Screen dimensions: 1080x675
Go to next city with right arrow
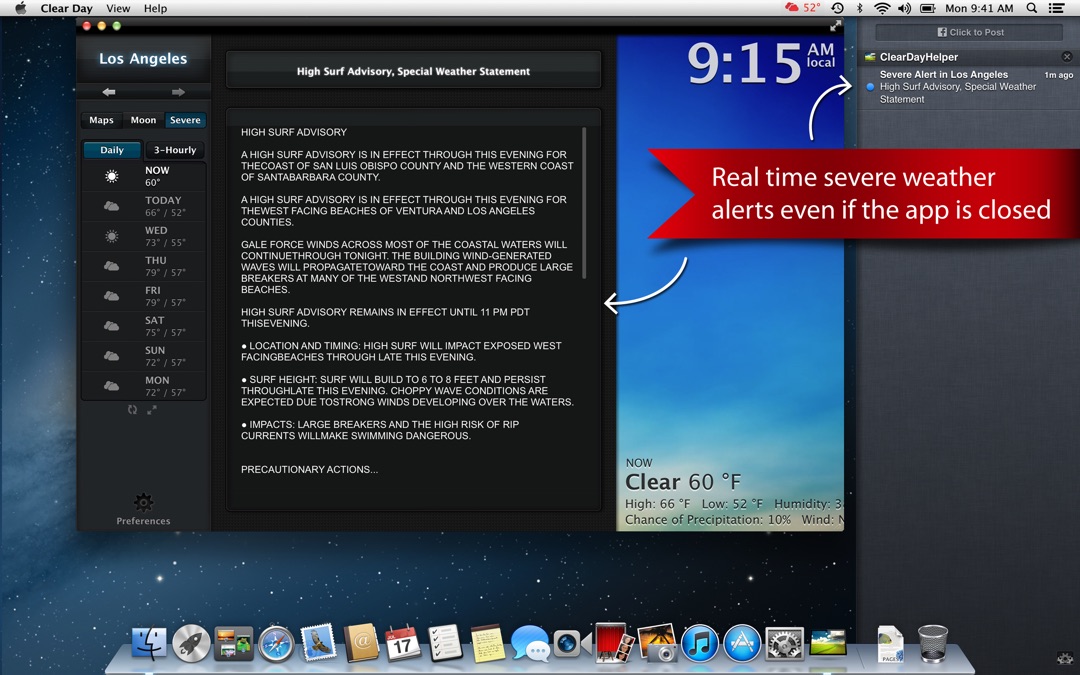pos(178,92)
